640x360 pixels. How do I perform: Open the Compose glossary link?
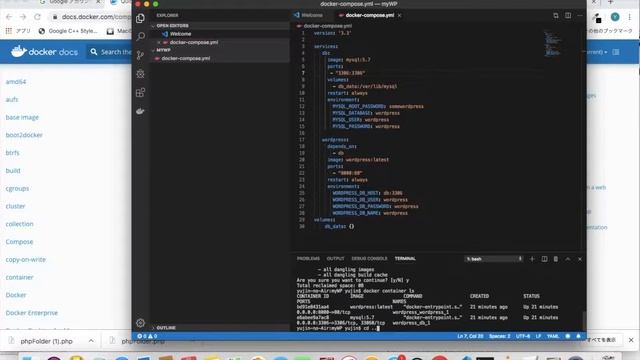pyautogui.click(x=19, y=242)
